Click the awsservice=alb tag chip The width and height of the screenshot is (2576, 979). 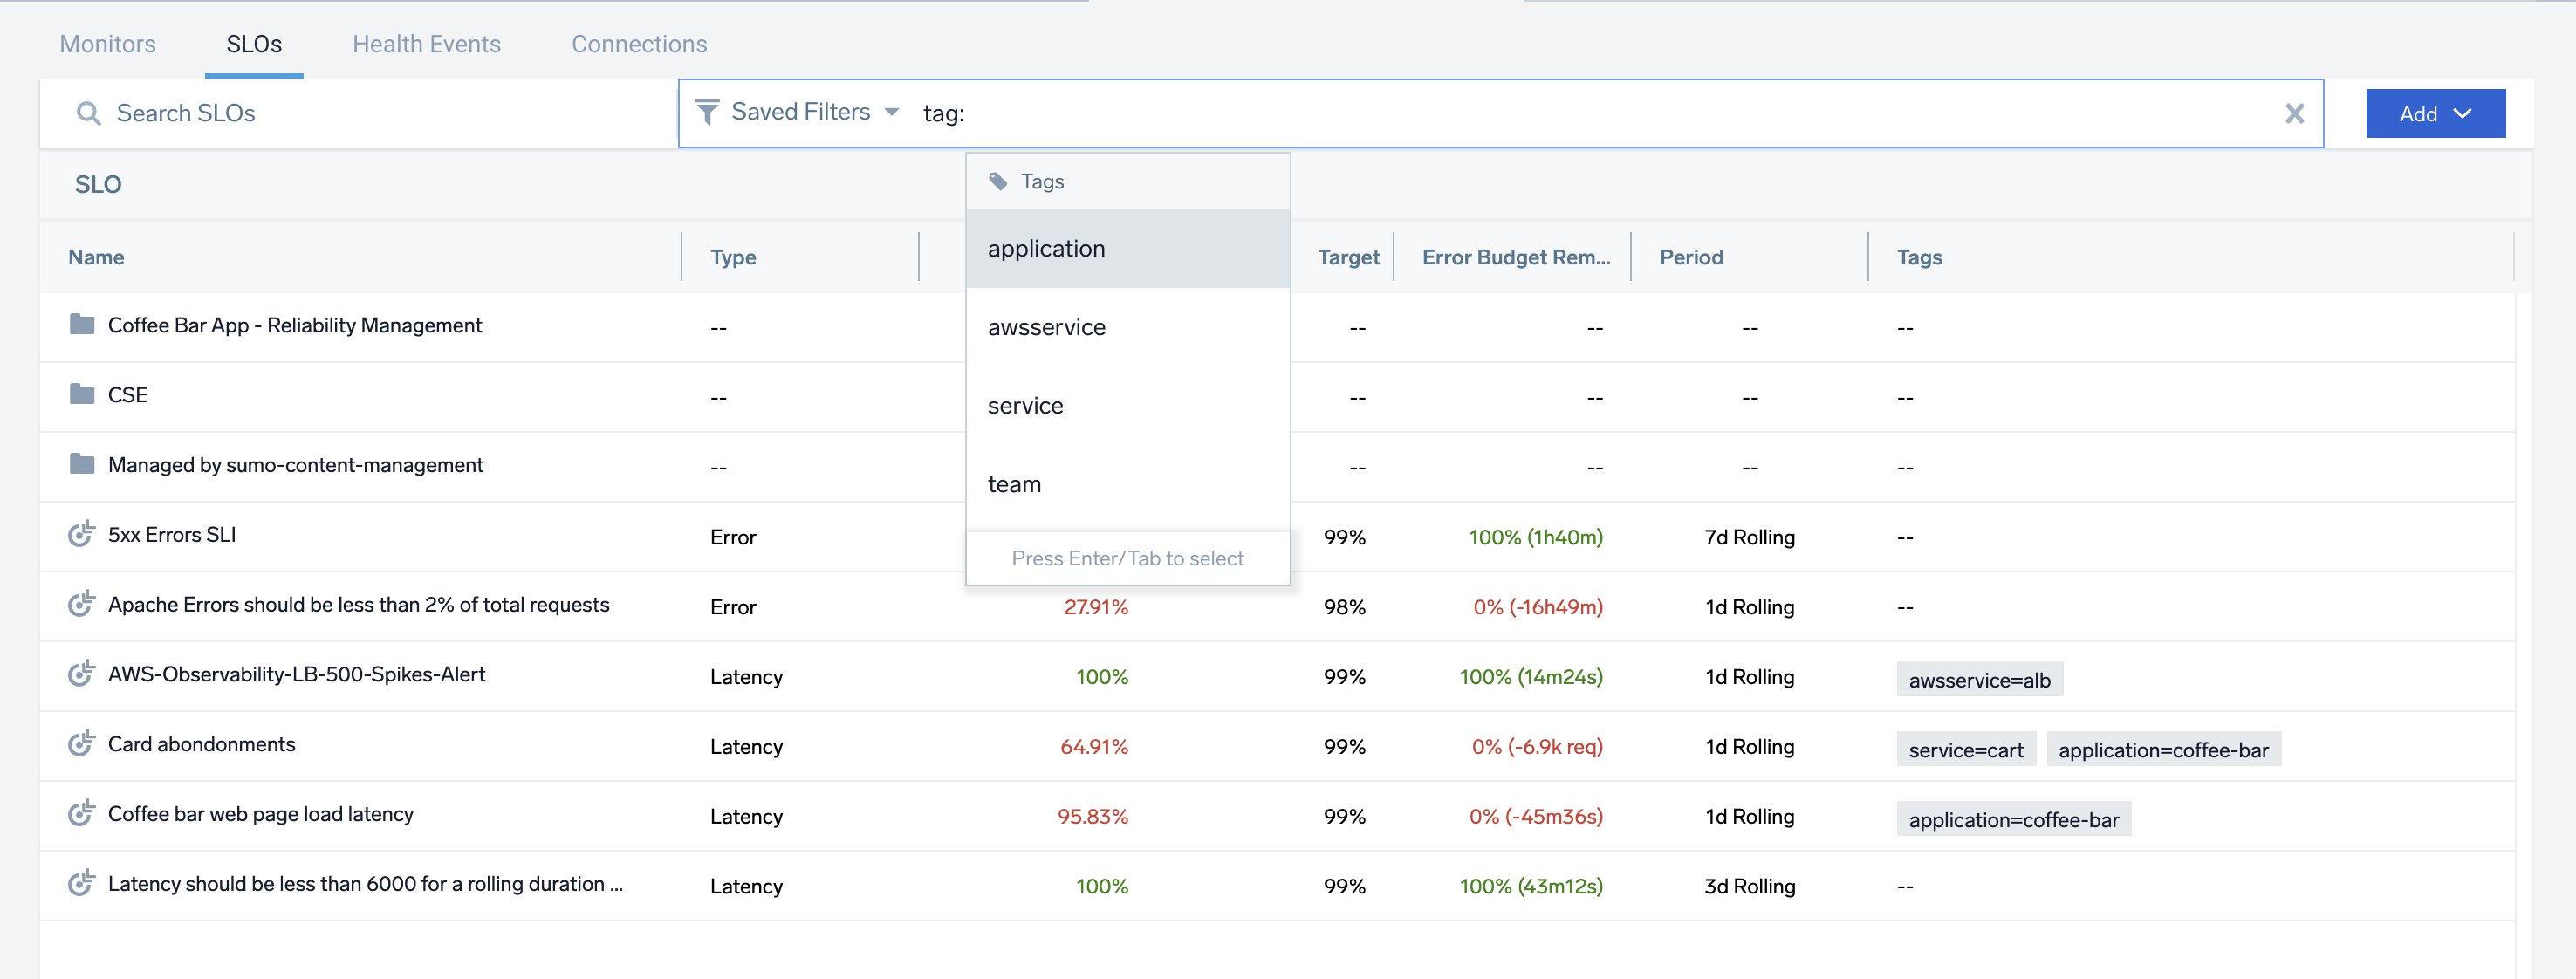pyautogui.click(x=1978, y=680)
